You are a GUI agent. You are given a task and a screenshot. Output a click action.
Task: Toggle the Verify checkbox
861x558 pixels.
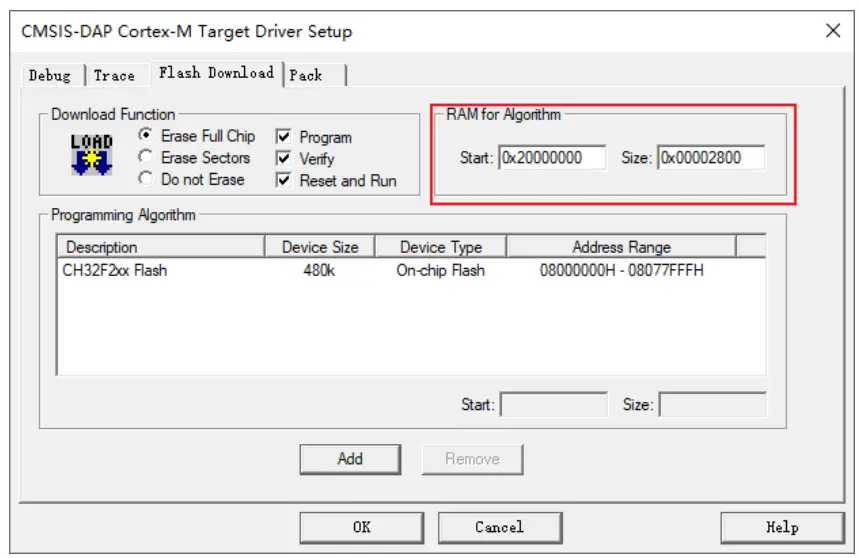(x=283, y=158)
